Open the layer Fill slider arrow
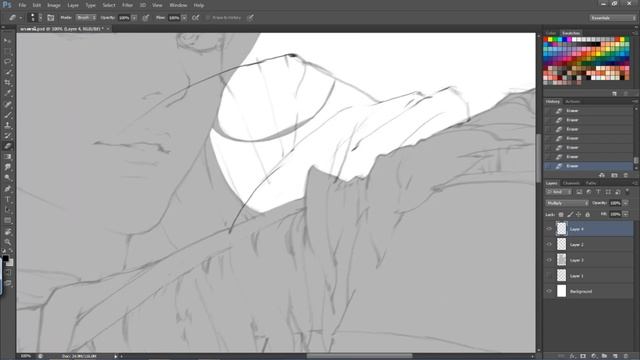 [626, 214]
